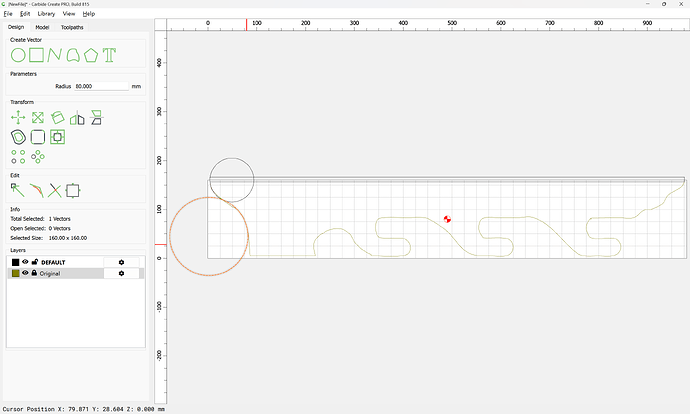Viewport: 690px width, 414px height.
Task: Use the Trim Vectors tool
Action: pos(55,189)
